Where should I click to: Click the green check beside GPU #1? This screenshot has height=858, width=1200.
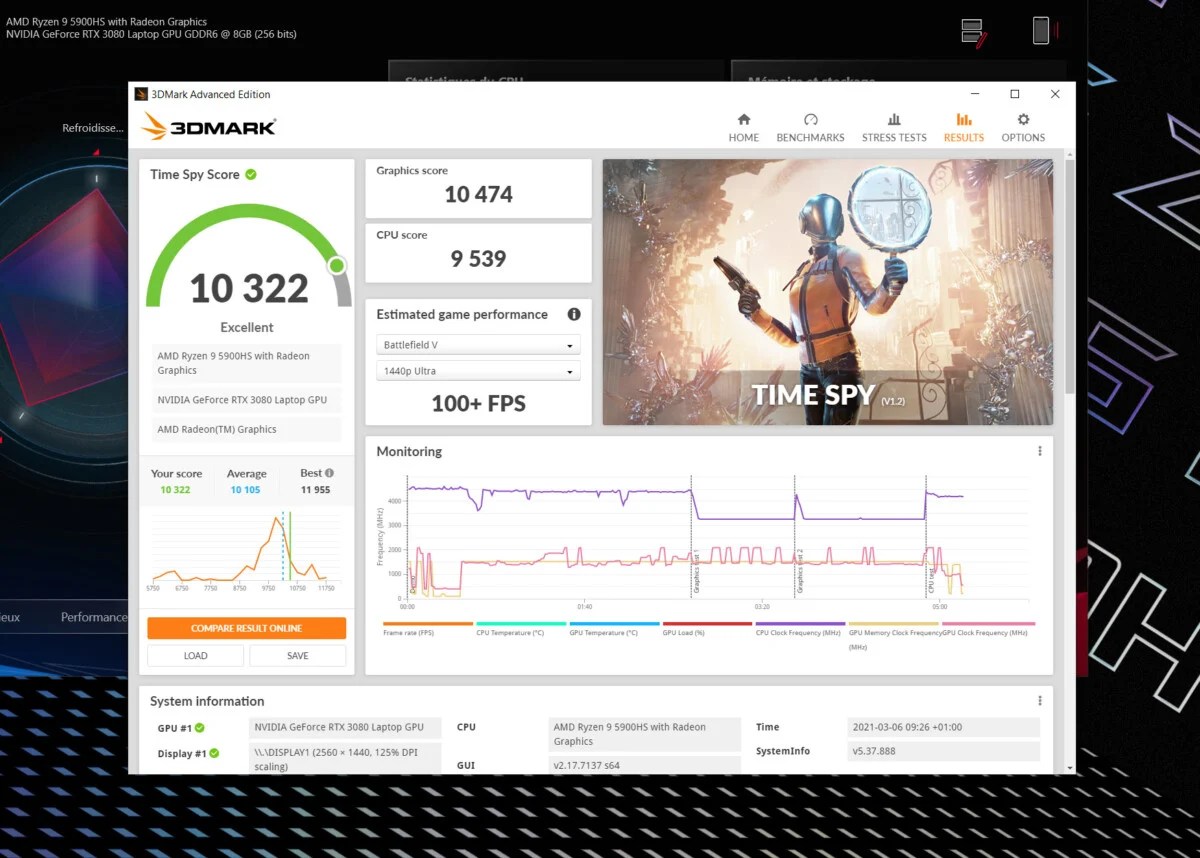point(199,728)
